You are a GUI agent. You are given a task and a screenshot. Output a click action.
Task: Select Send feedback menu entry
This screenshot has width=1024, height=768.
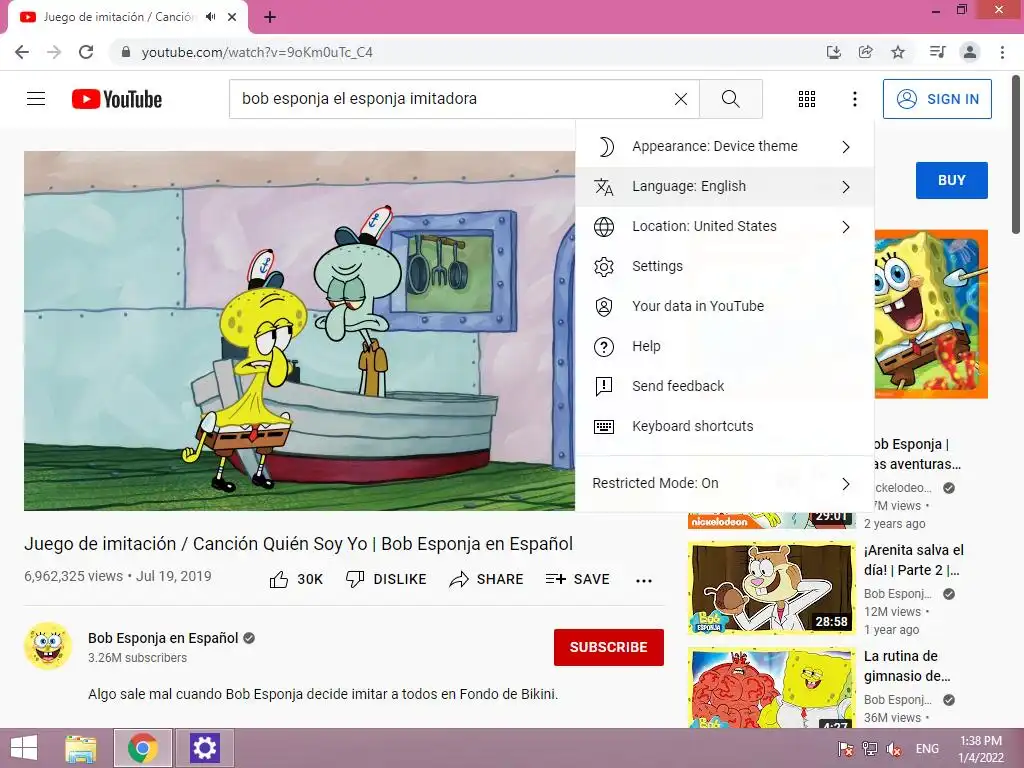[725, 386]
